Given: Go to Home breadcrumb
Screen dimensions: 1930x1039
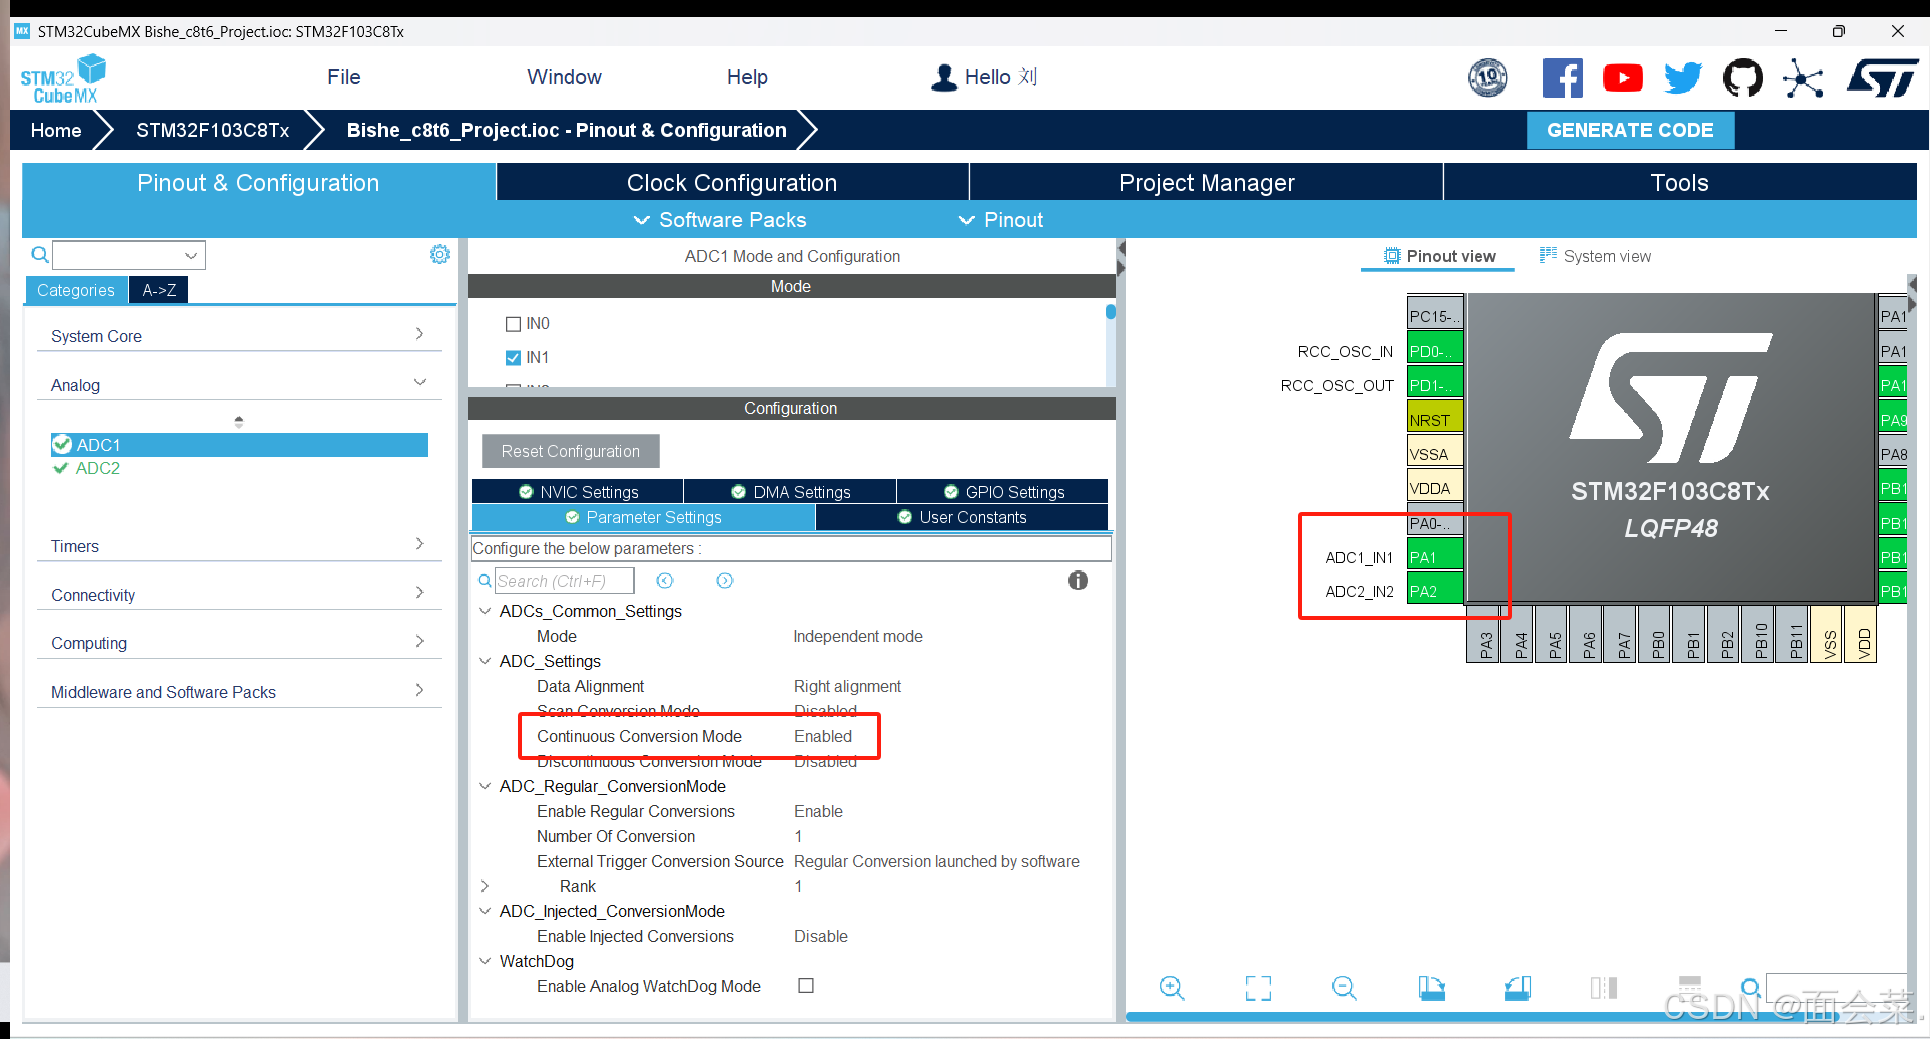Looking at the screenshot, I should coord(56,130).
